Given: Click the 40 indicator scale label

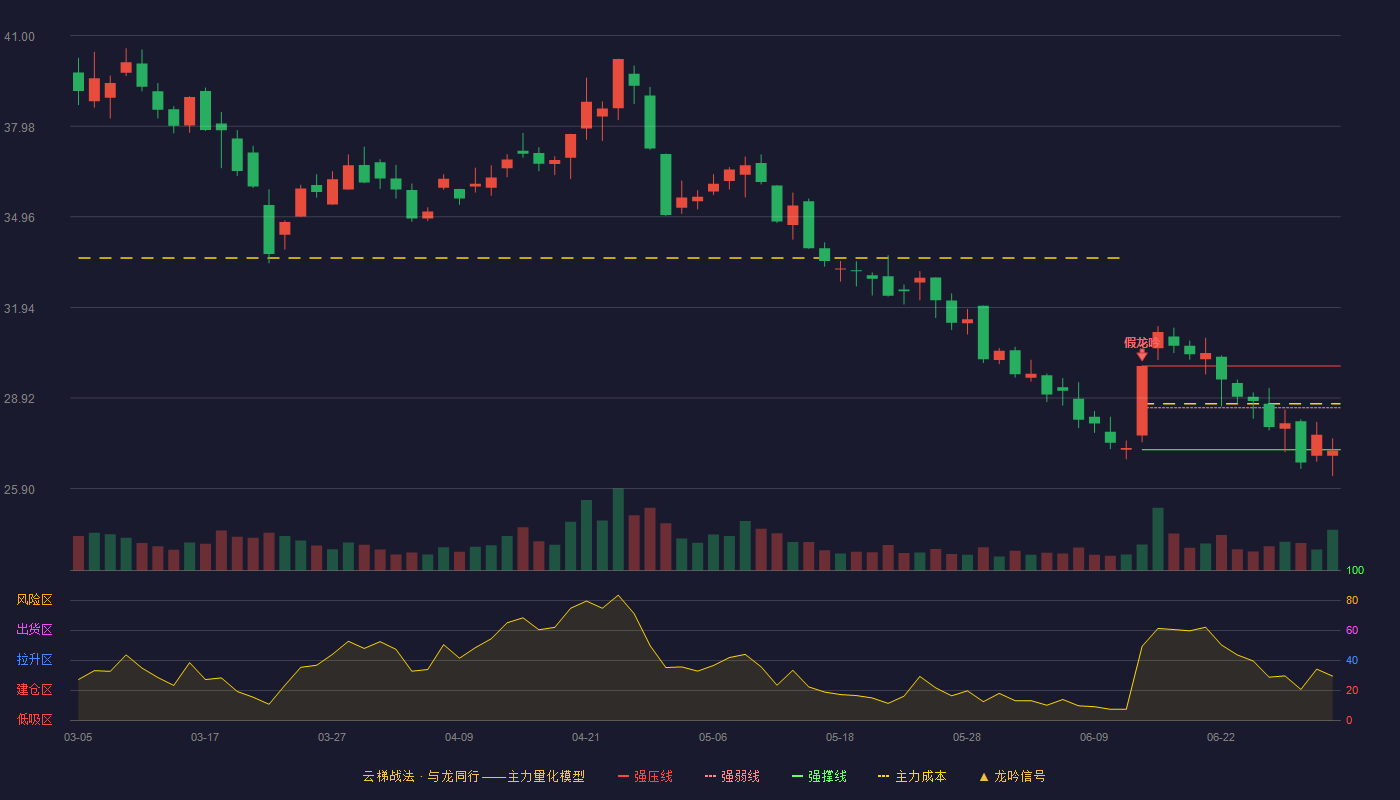Looking at the screenshot, I should coord(1352,660).
